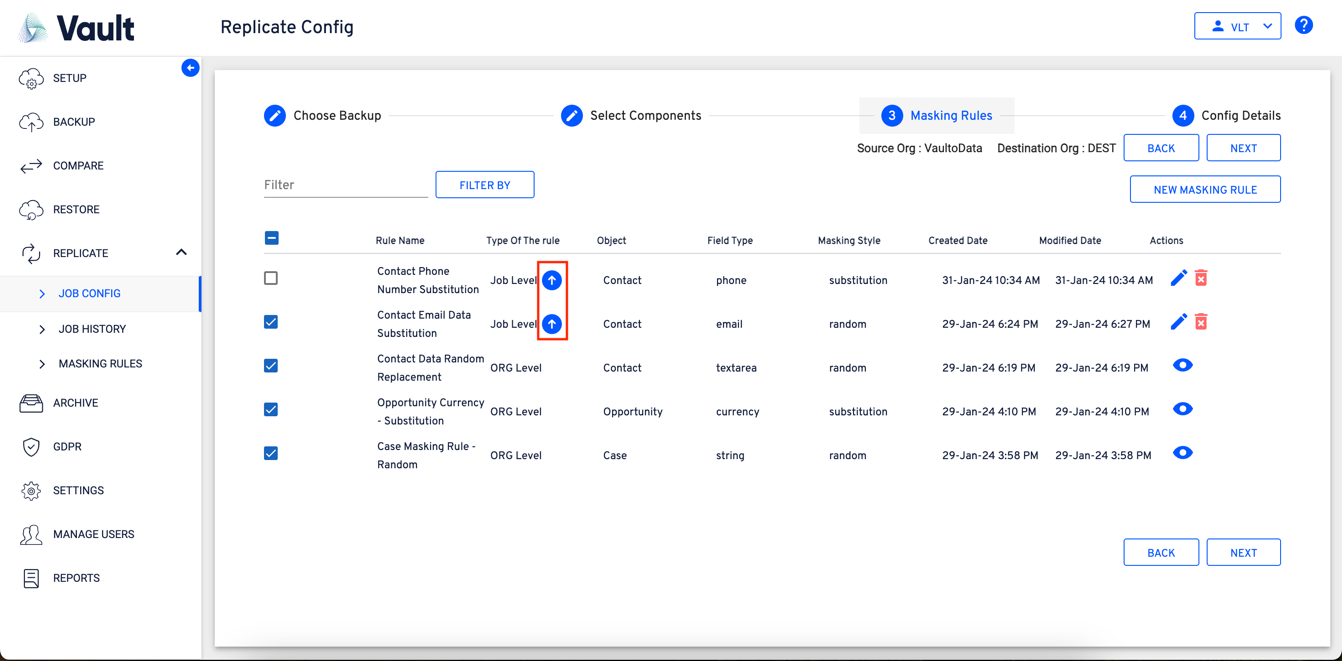Image resolution: width=1342 pixels, height=661 pixels.
Task: View the Opportunity Currency rule via eye icon
Action: (x=1182, y=409)
